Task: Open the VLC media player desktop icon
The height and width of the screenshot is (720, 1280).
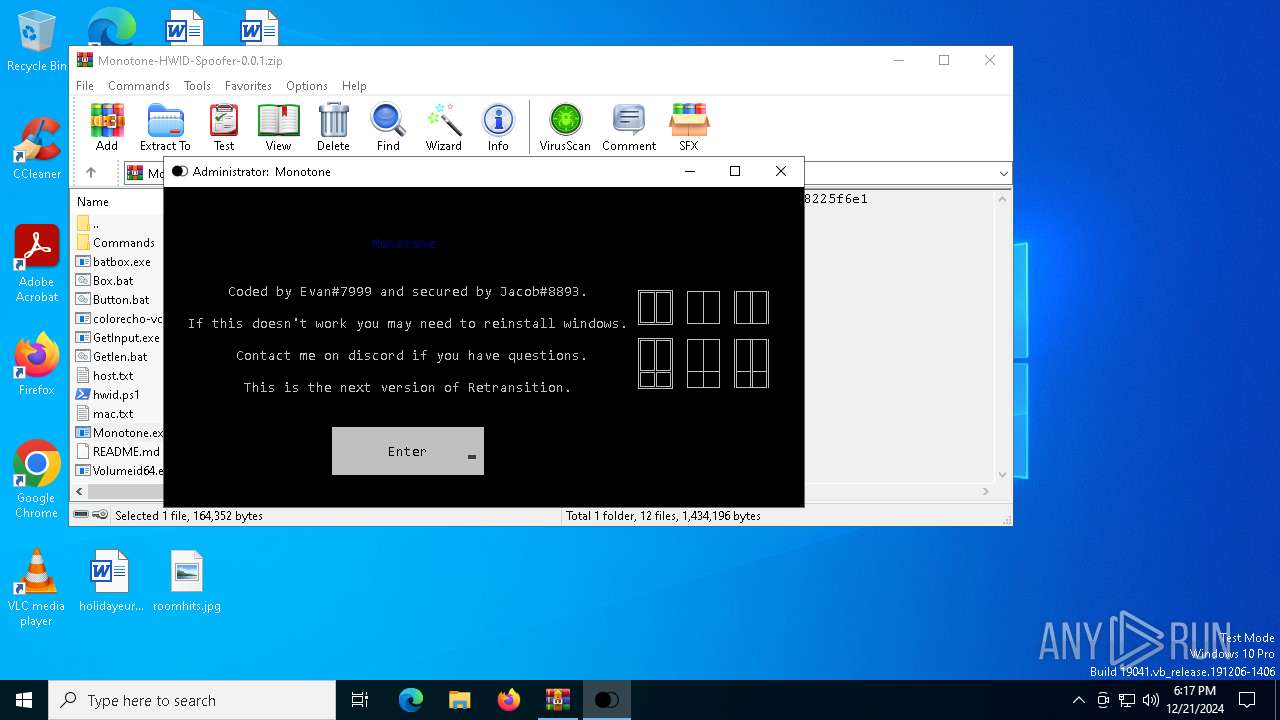Action: pos(37,587)
